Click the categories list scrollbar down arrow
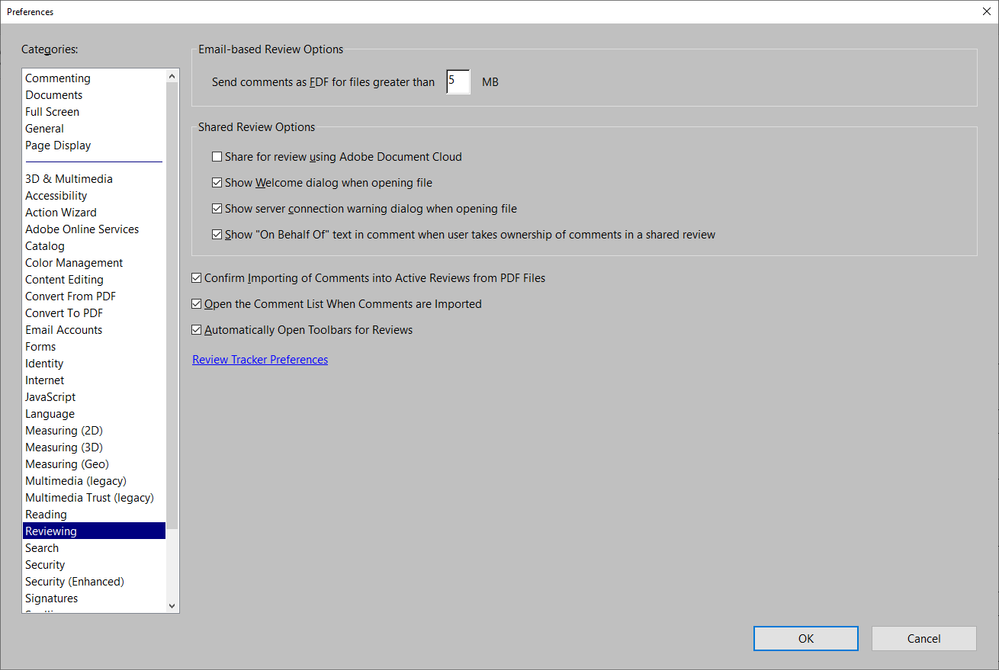The width and height of the screenshot is (999, 670). tap(172, 605)
